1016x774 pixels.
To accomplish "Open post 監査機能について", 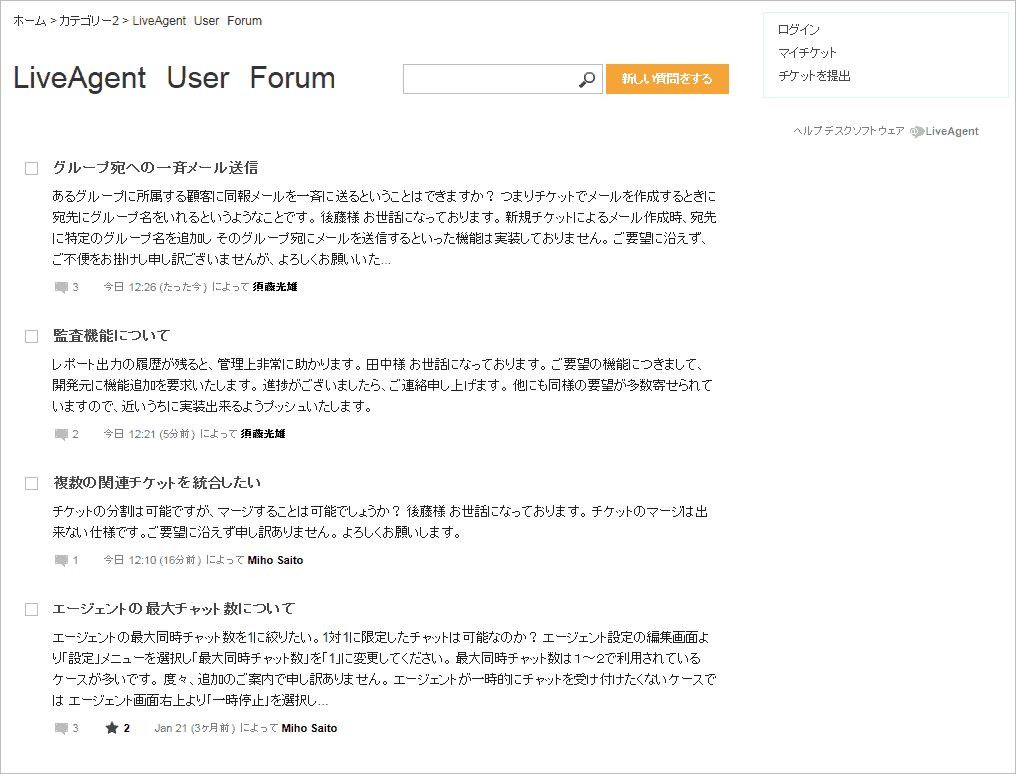I will [x=111, y=336].
